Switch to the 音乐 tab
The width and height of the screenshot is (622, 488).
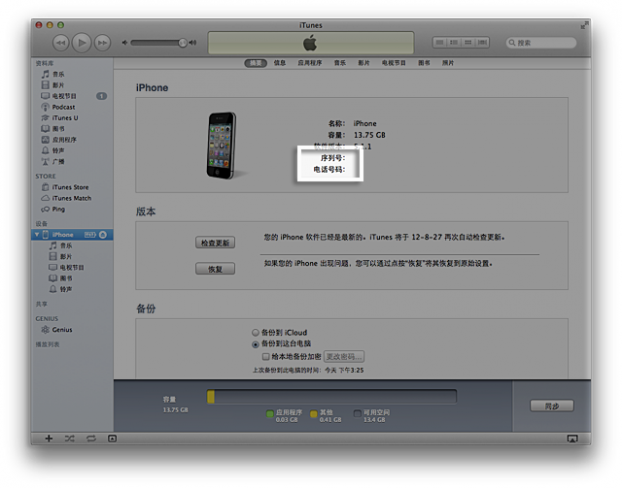[341, 63]
